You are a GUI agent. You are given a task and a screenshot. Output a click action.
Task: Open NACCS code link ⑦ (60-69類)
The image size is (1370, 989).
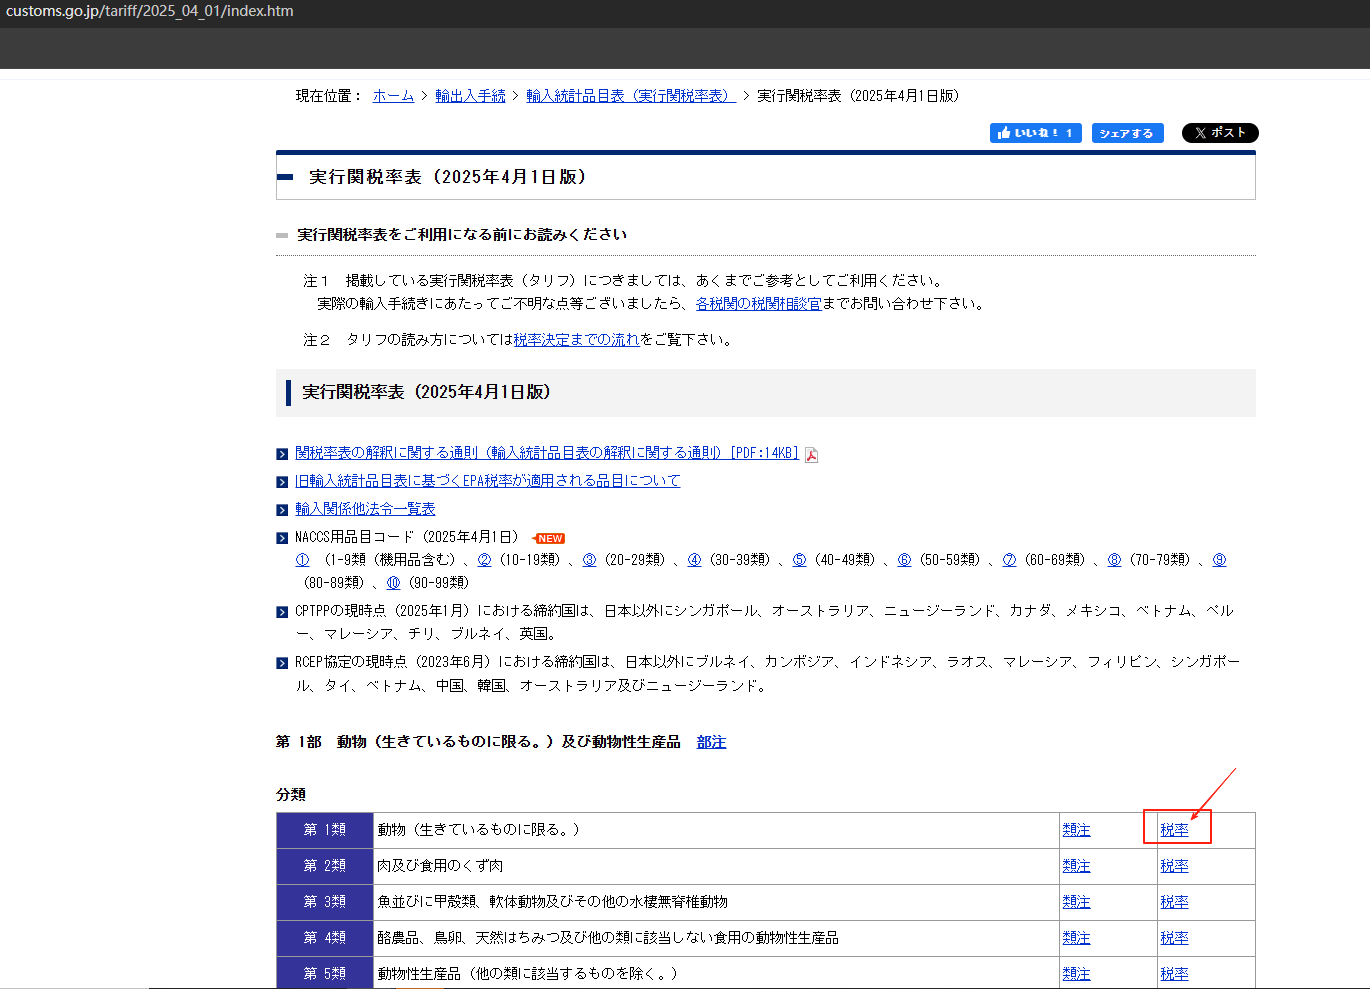1009,560
